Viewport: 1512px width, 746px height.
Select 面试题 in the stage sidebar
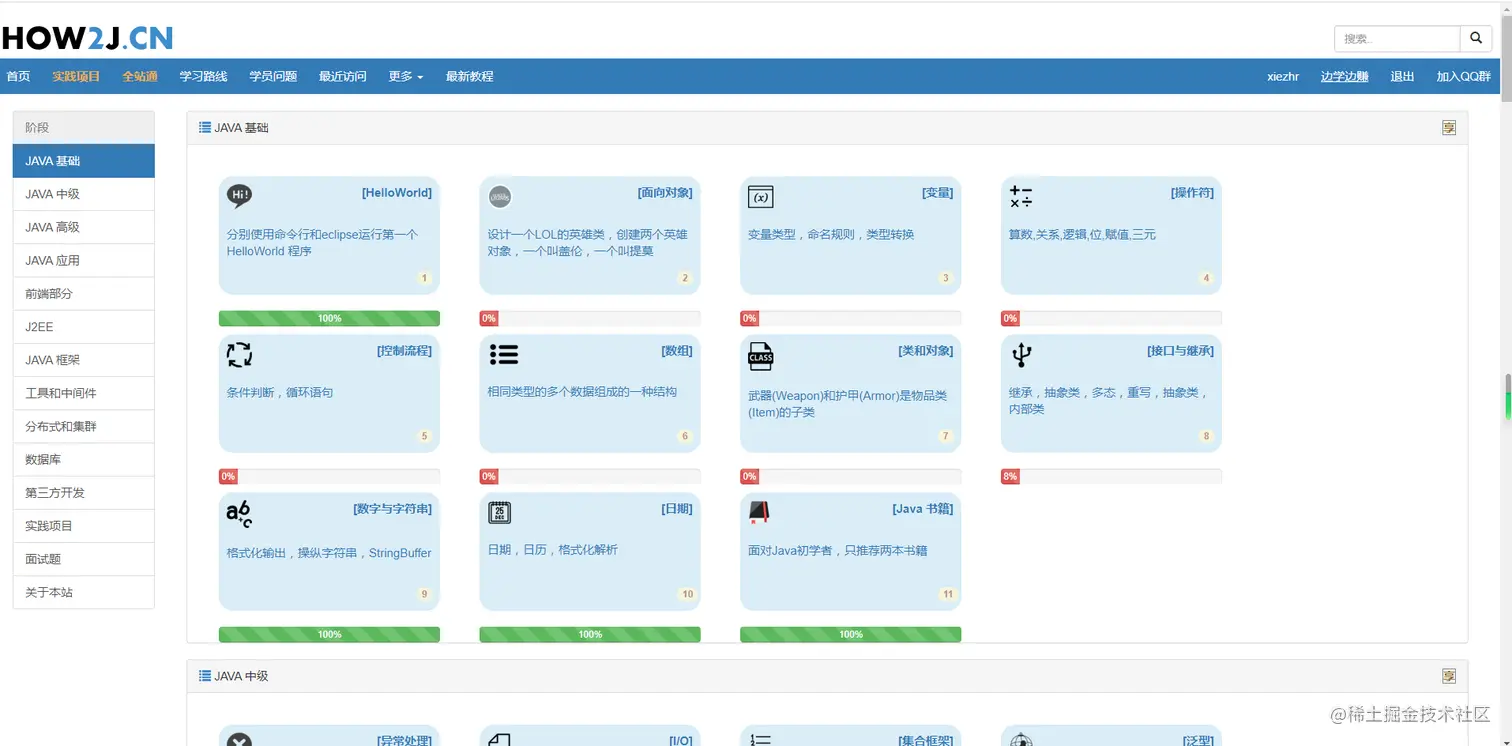(x=84, y=559)
